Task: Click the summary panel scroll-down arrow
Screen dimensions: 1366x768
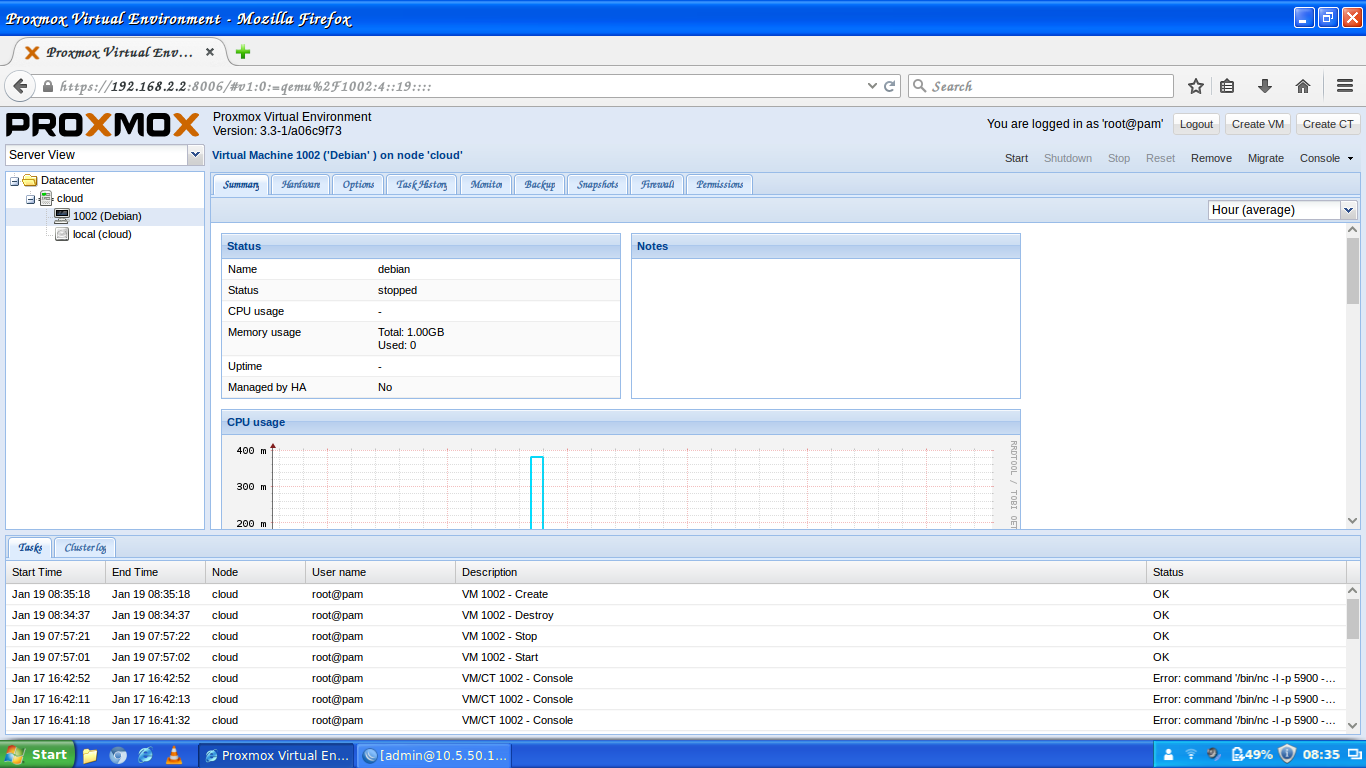Action: click(x=1352, y=521)
